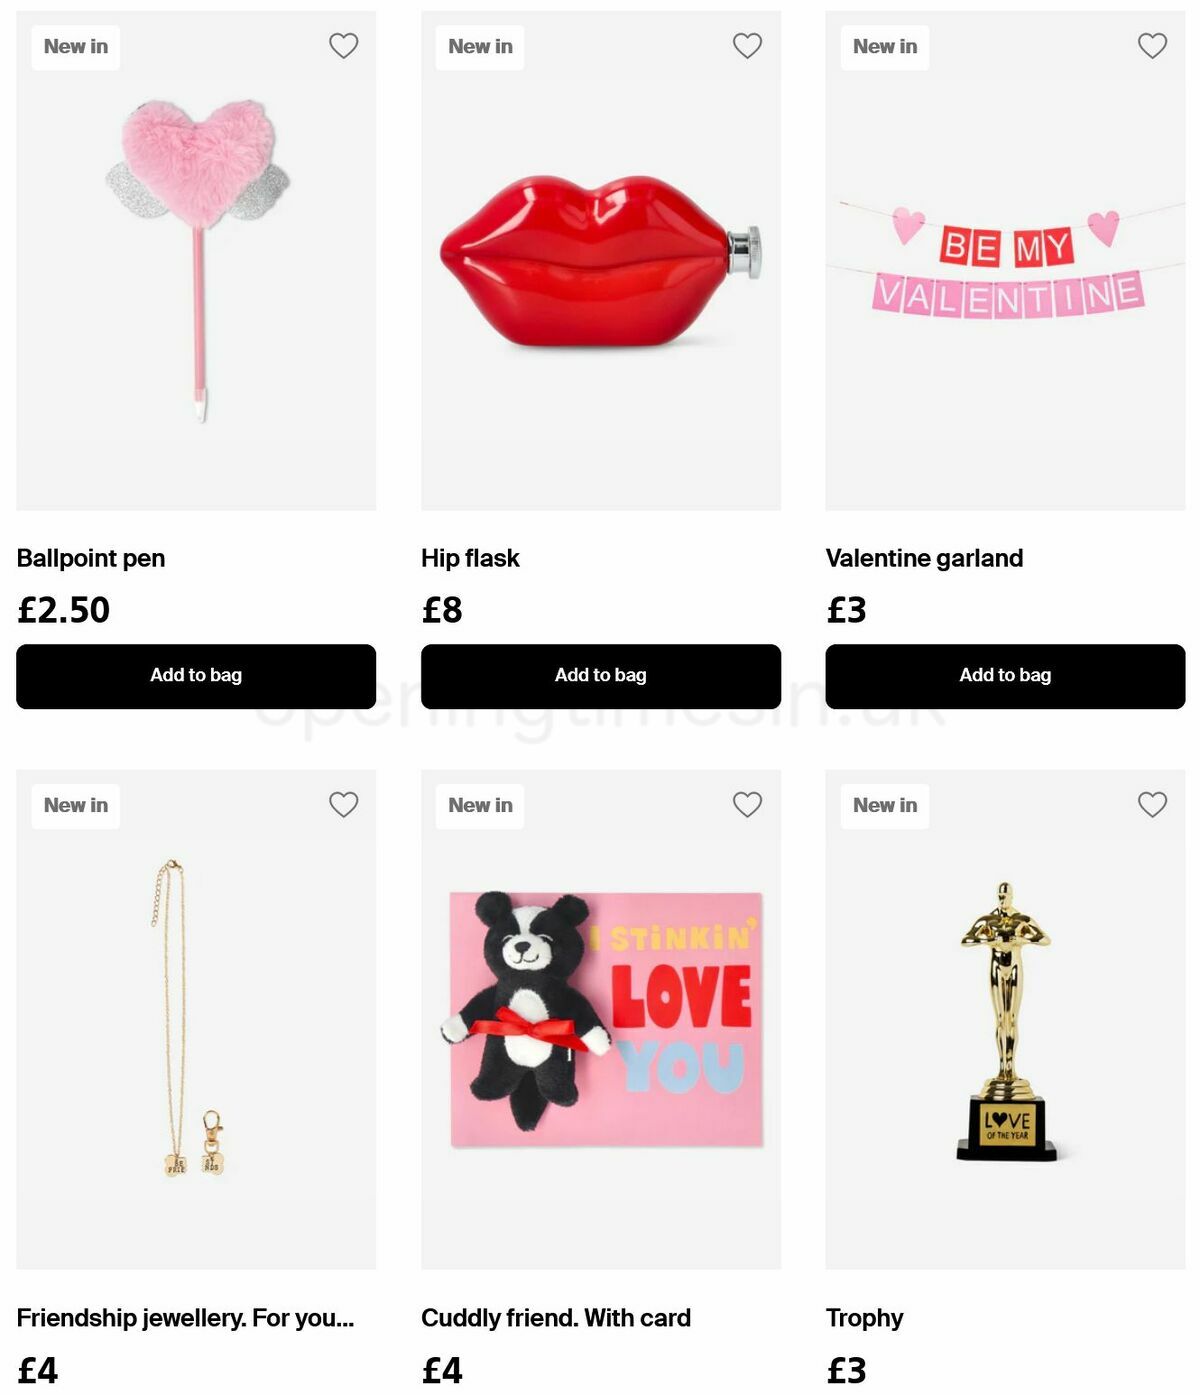
Task: Save the Trophy using its heart icon
Action: click(x=1152, y=805)
